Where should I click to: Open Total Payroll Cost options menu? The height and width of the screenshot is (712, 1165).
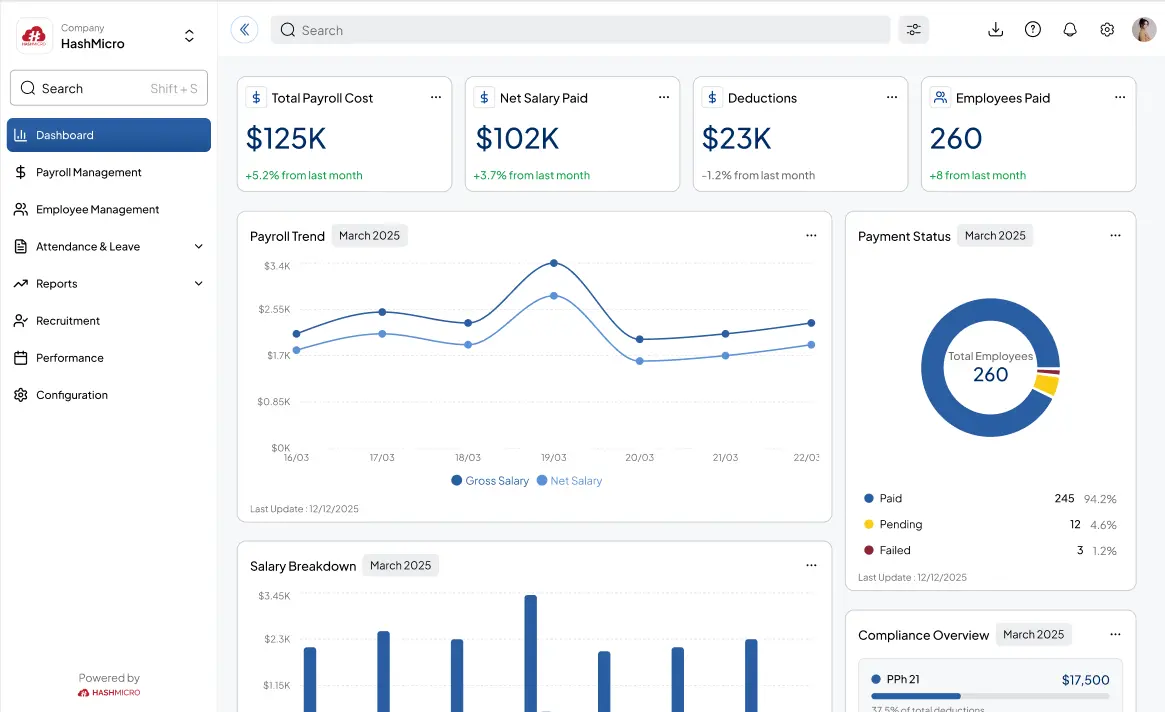pos(436,97)
